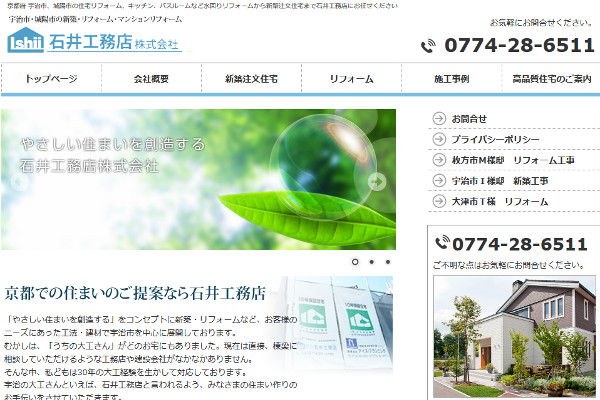600x400 pixels.
Task: Select the third slideshow dot indicator
Action: tap(388, 262)
